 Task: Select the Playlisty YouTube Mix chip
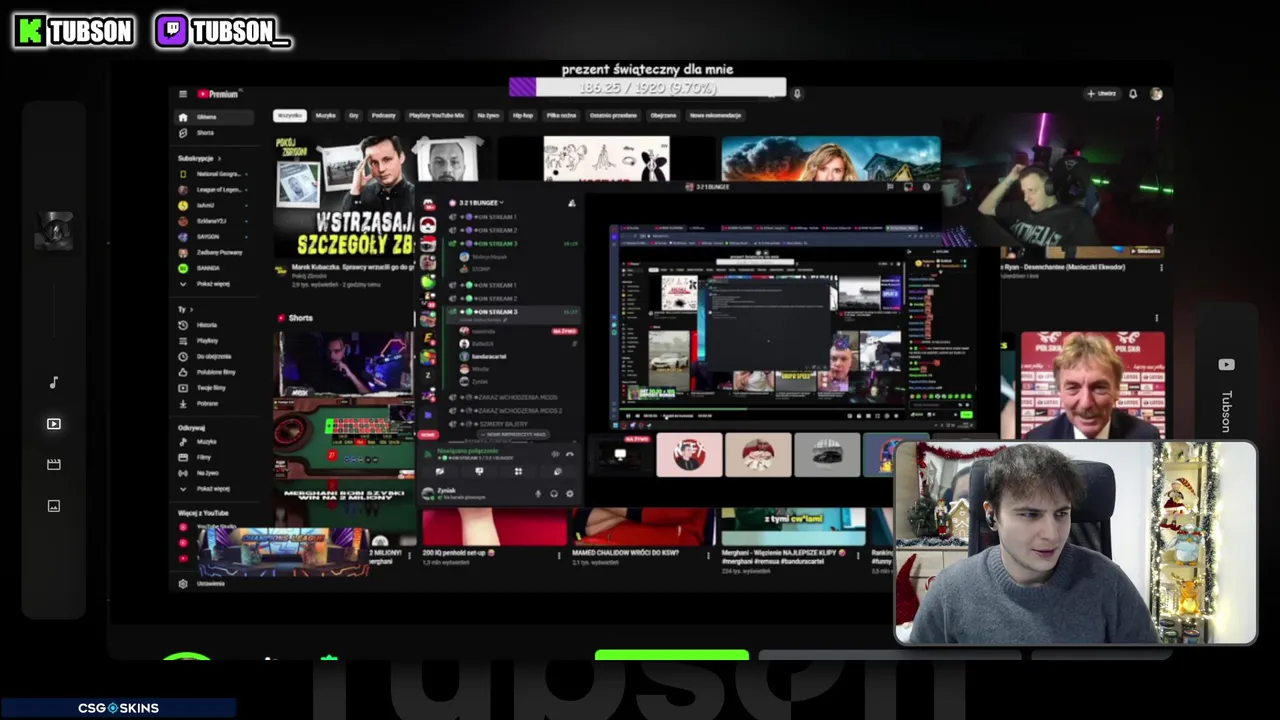tap(437, 115)
